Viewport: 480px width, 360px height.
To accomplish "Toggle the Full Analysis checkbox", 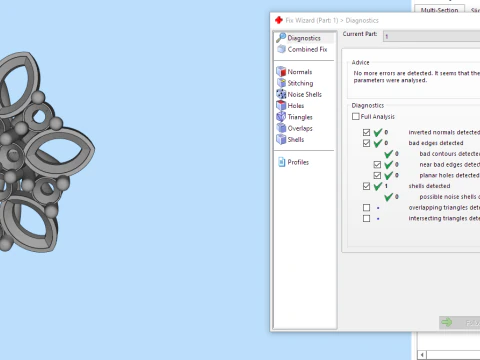I will [x=356, y=116].
